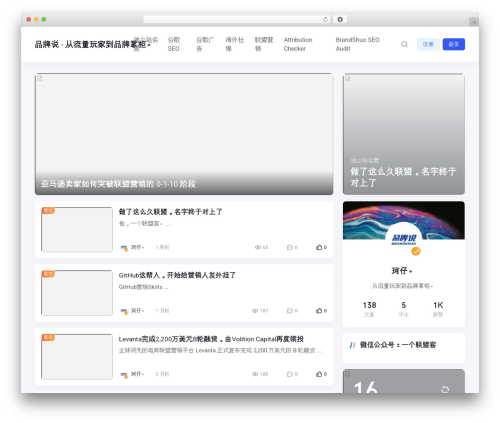Click views eye icon on 做了这么久联盟 article
The image size is (500, 423).
point(258,247)
